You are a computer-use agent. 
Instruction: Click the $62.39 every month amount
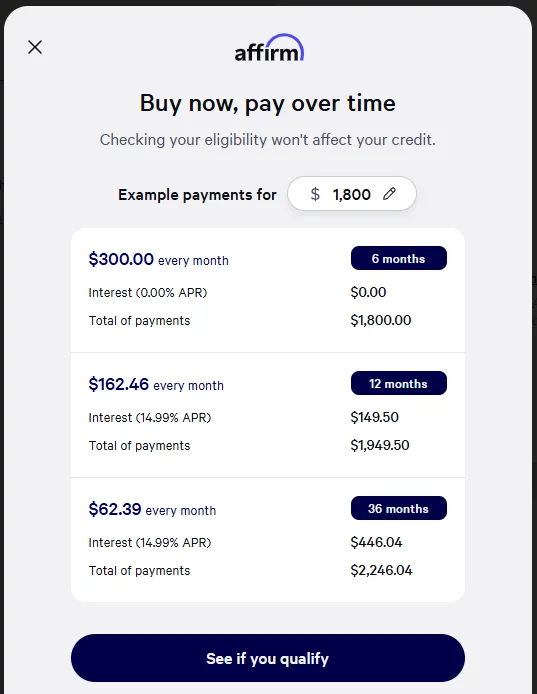[x=152, y=509]
